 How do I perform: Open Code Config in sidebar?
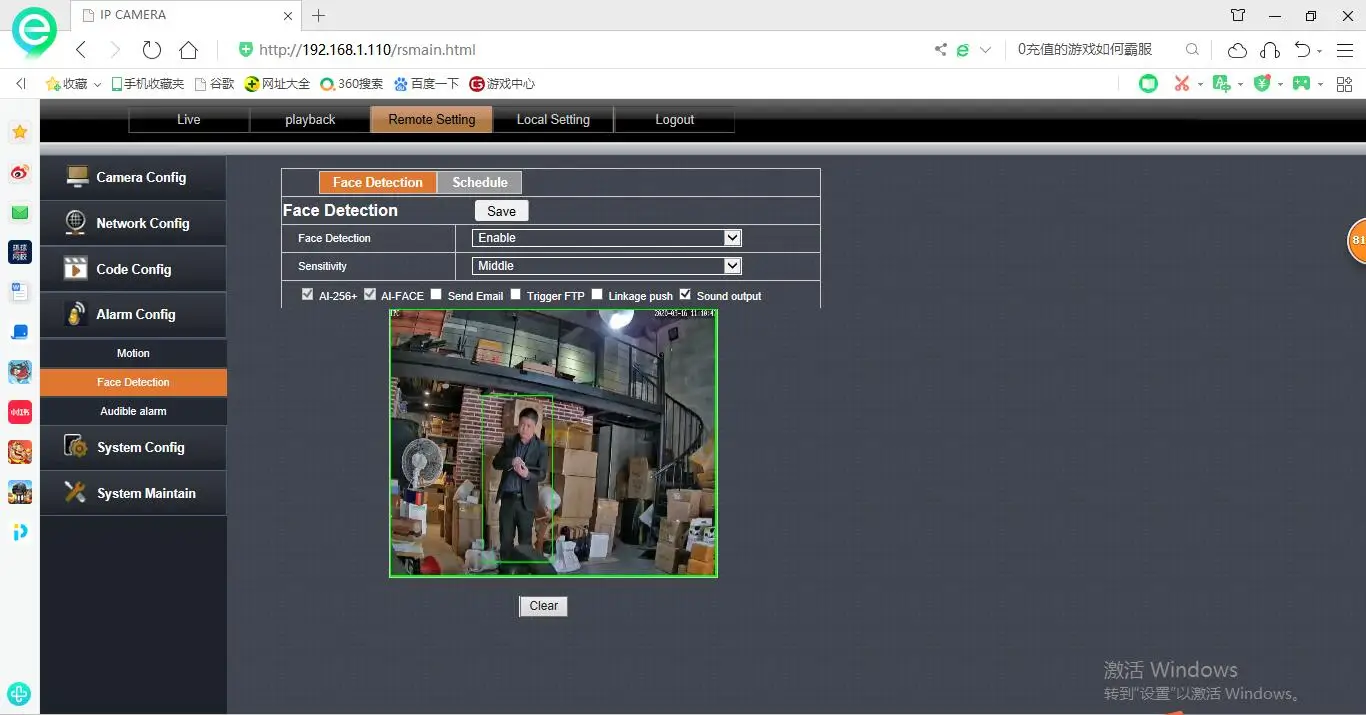pos(133,269)
